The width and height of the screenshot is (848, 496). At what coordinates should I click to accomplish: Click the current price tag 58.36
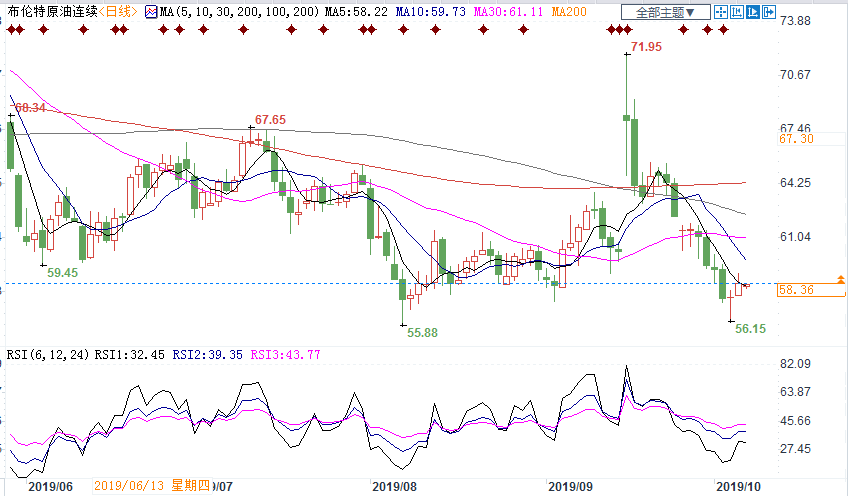click(x=811, y=290)
